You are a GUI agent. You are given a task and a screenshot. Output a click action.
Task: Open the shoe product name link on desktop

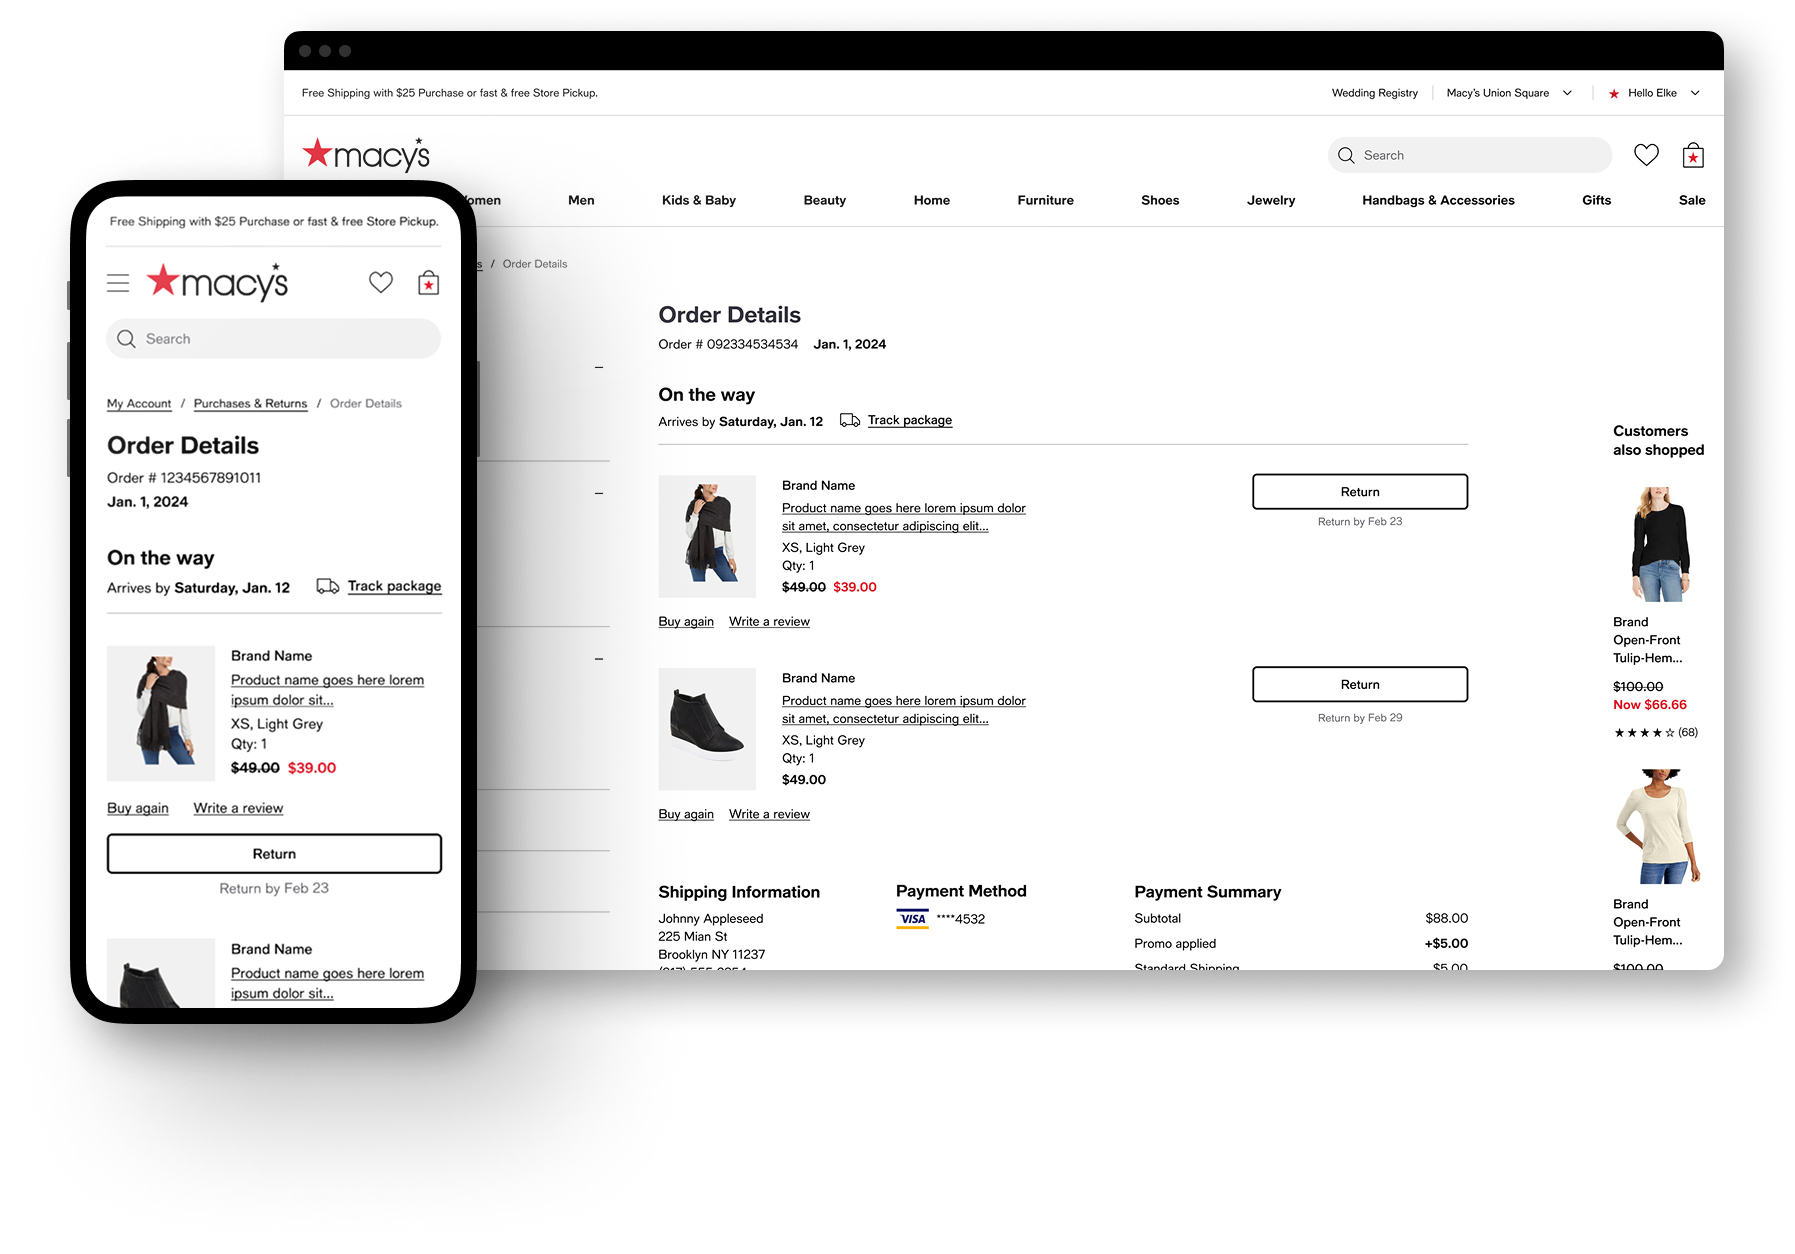pyautogui.click(x=904, y=710)
